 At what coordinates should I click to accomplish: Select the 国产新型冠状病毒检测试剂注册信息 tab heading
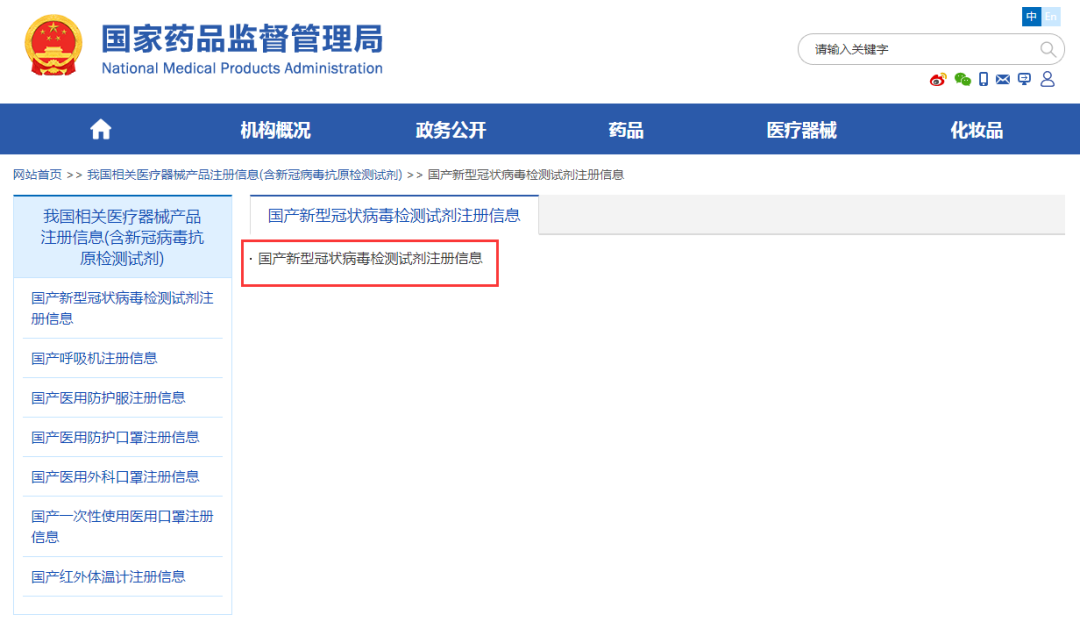394,216
